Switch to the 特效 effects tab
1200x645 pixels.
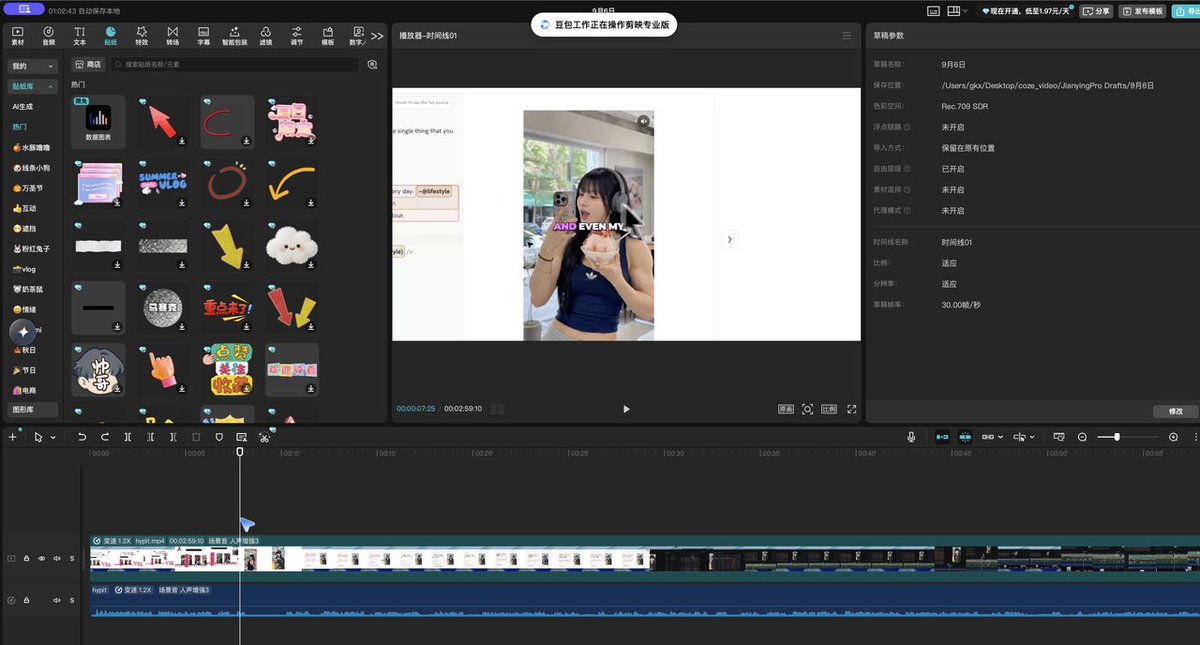(141, 36)
